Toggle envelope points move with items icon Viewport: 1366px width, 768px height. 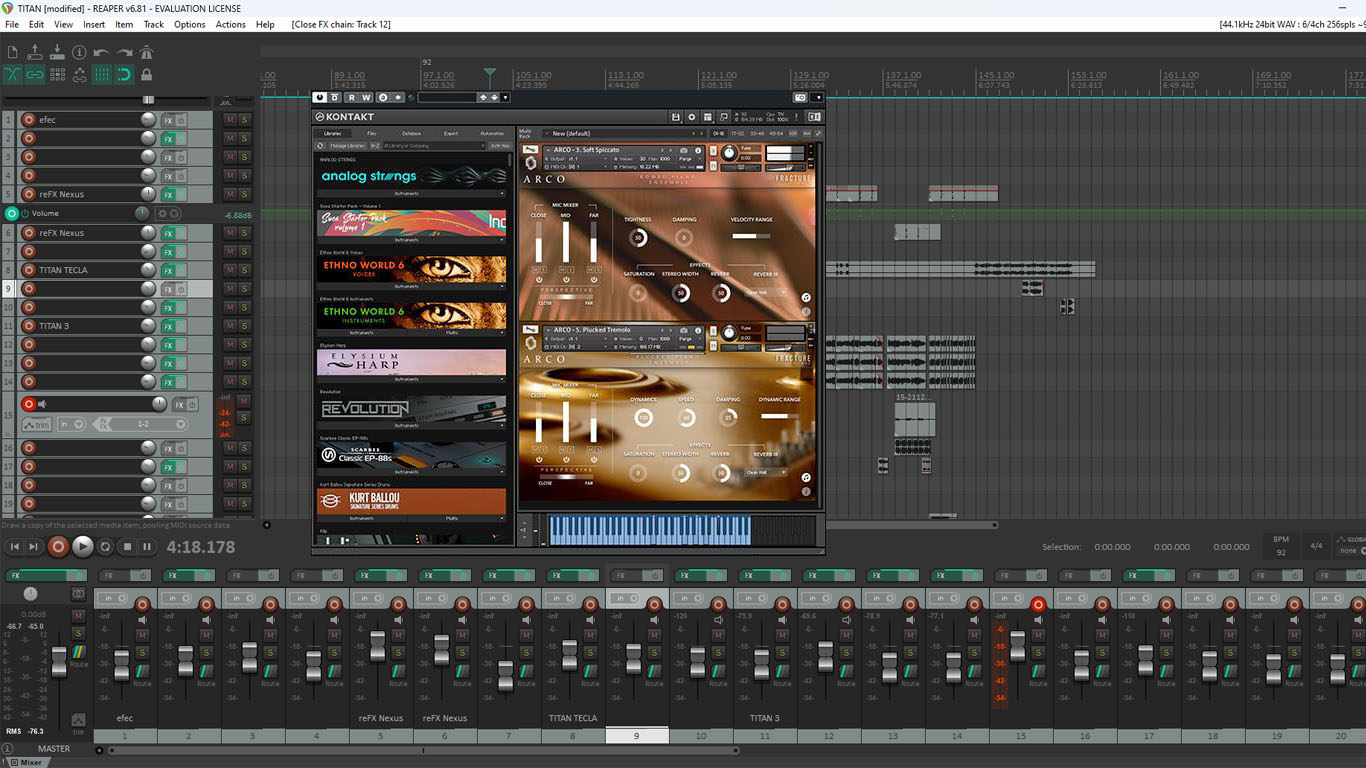coord(79,74)
